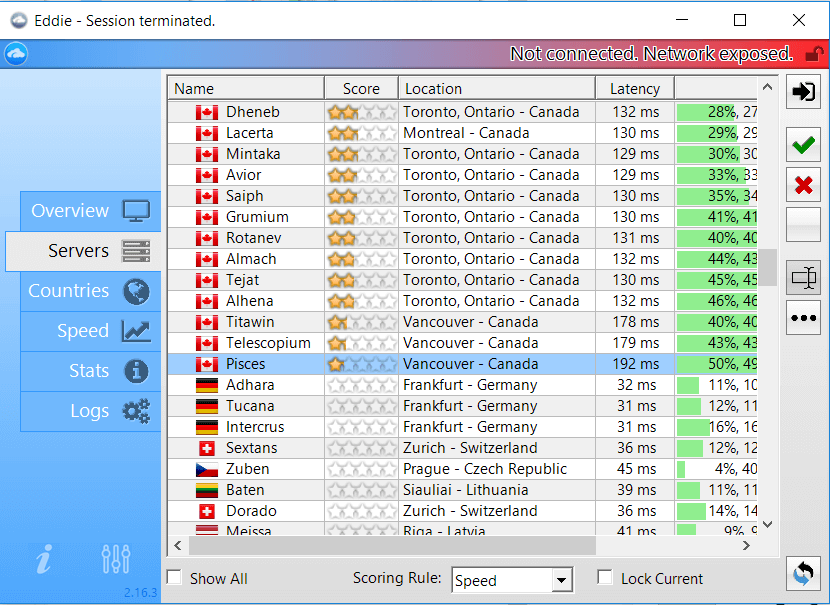Select the Dorado server

(463, 511)
